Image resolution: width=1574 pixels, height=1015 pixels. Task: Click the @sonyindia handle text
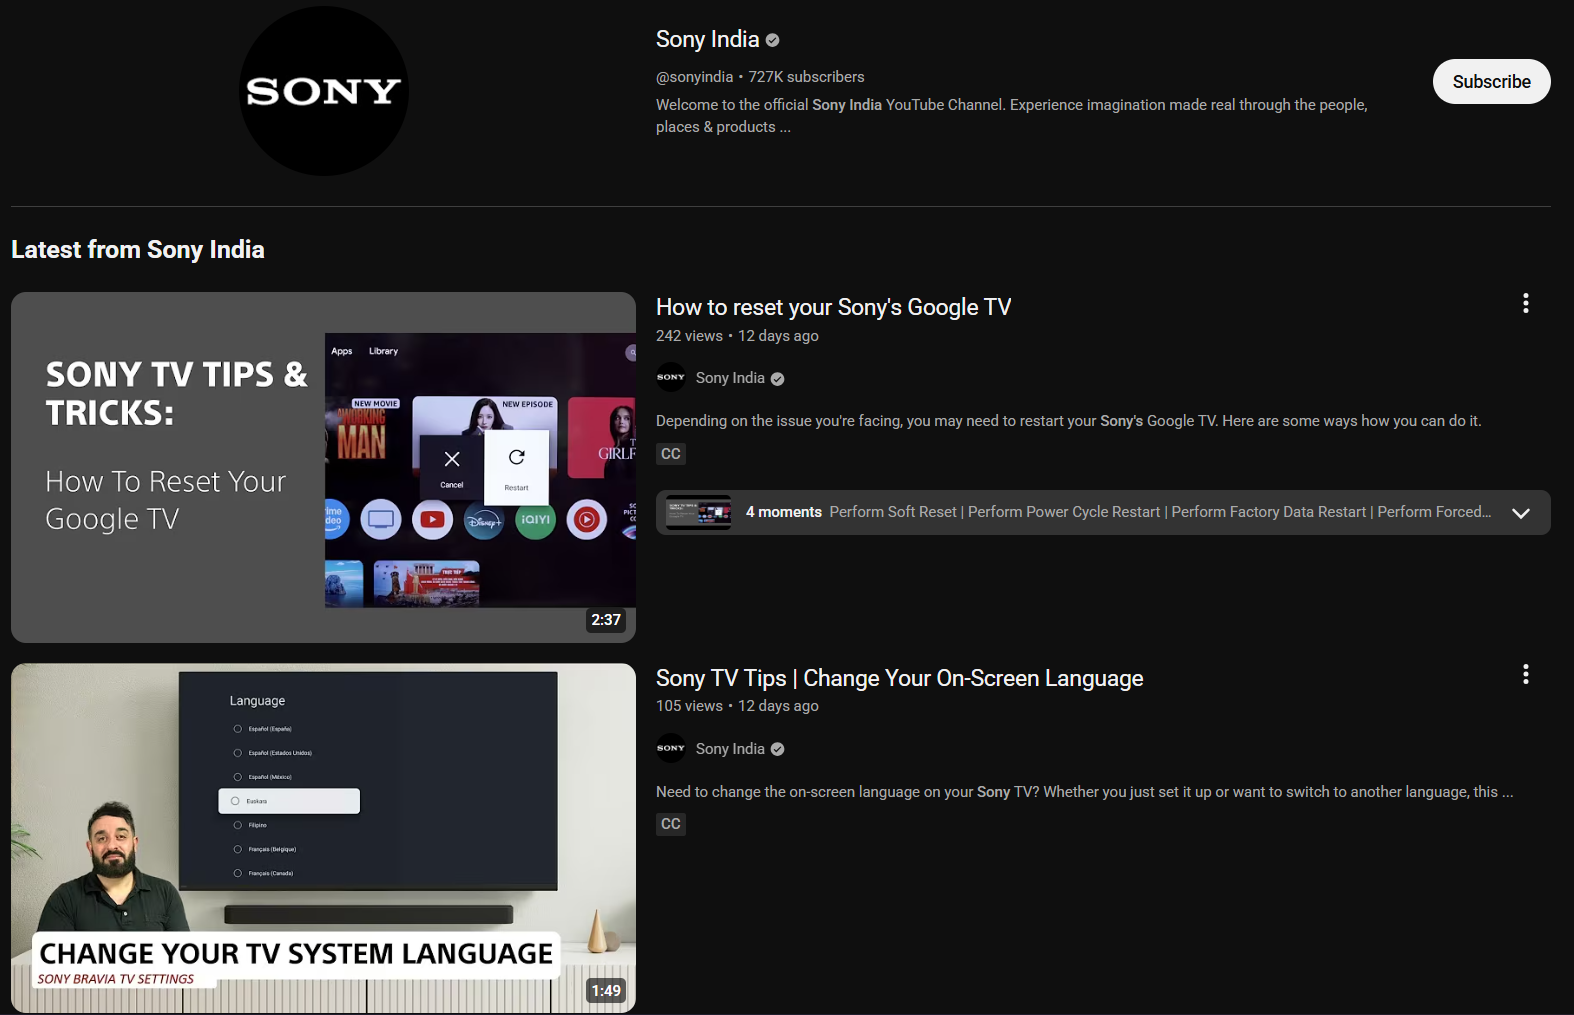pos(694,77)
